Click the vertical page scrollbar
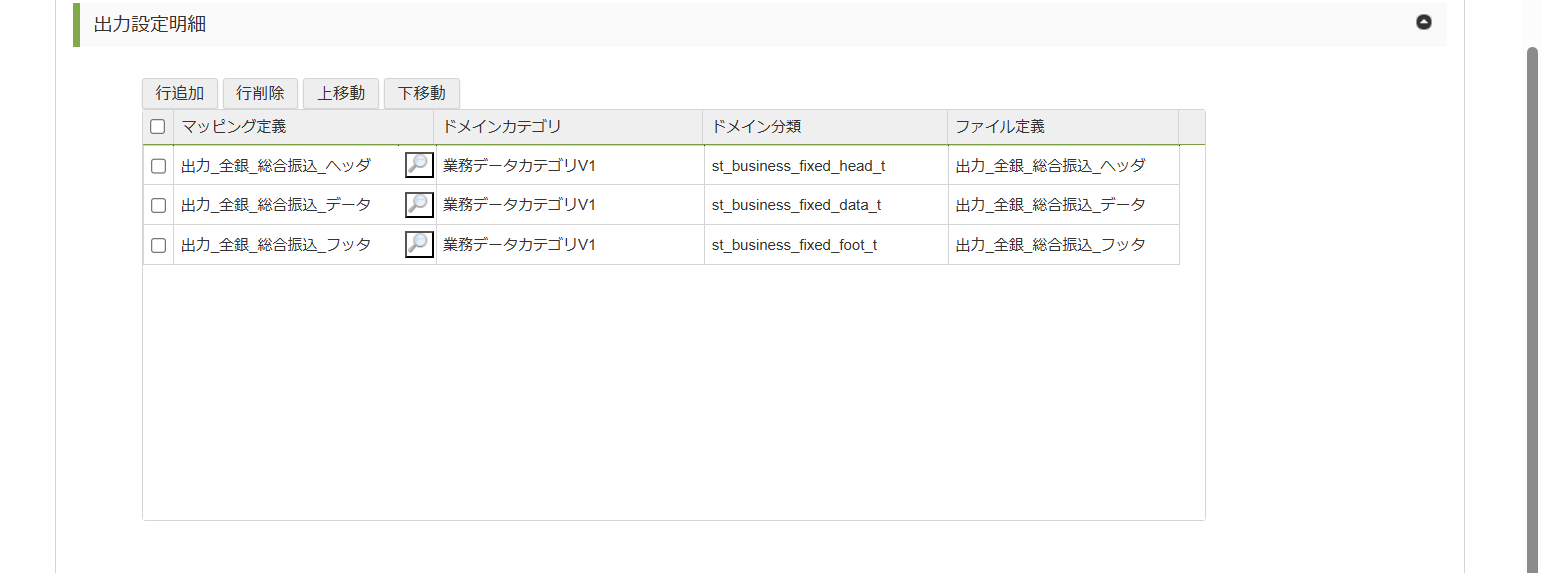This screenshot has height=573, width=1541. (x=1532, y=300)
